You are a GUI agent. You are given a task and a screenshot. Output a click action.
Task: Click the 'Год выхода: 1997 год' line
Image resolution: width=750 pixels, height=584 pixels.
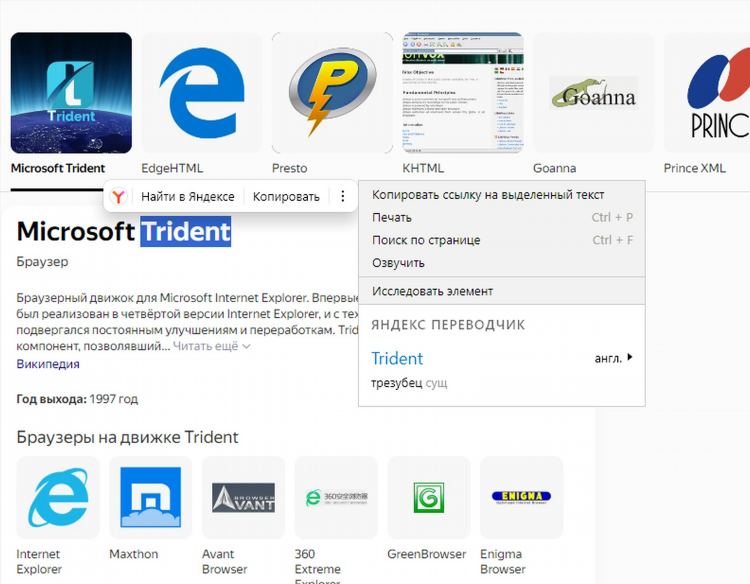coord(77,399)
